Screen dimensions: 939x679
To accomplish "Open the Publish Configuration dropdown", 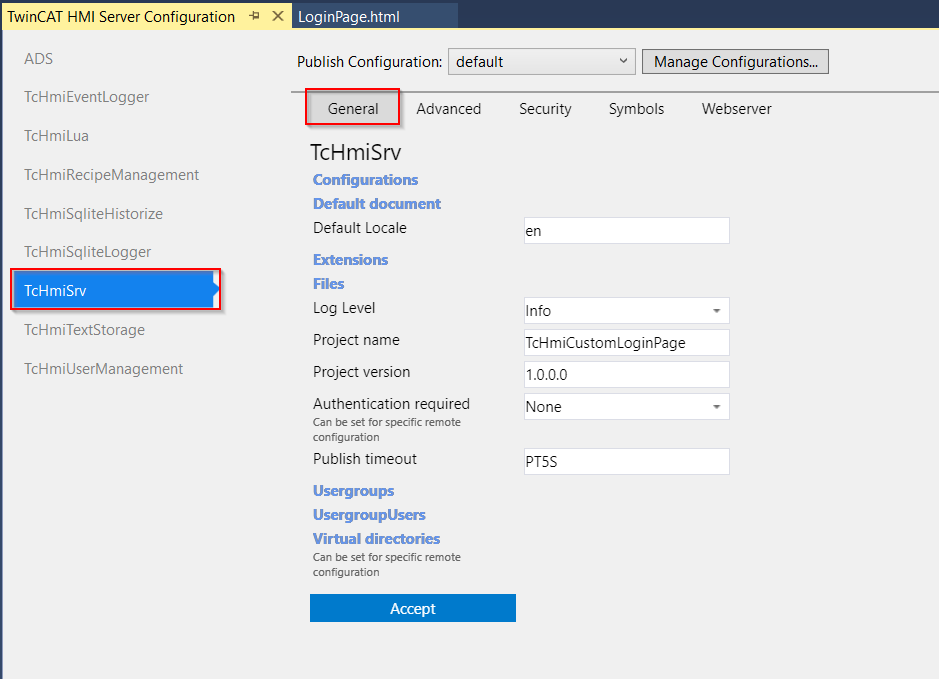I will [541, 62].
